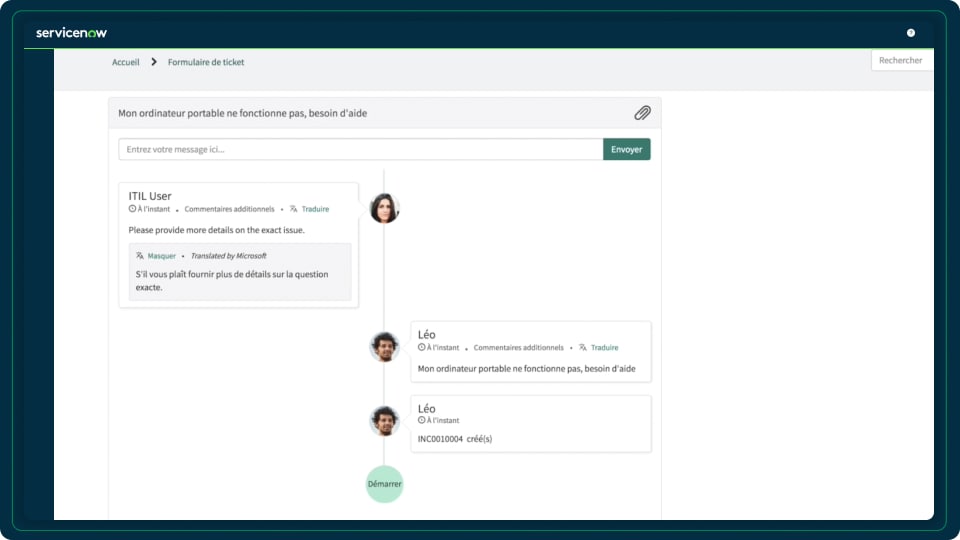
Task: Click ITIL User avatar photo
Action: coord(384,208)
